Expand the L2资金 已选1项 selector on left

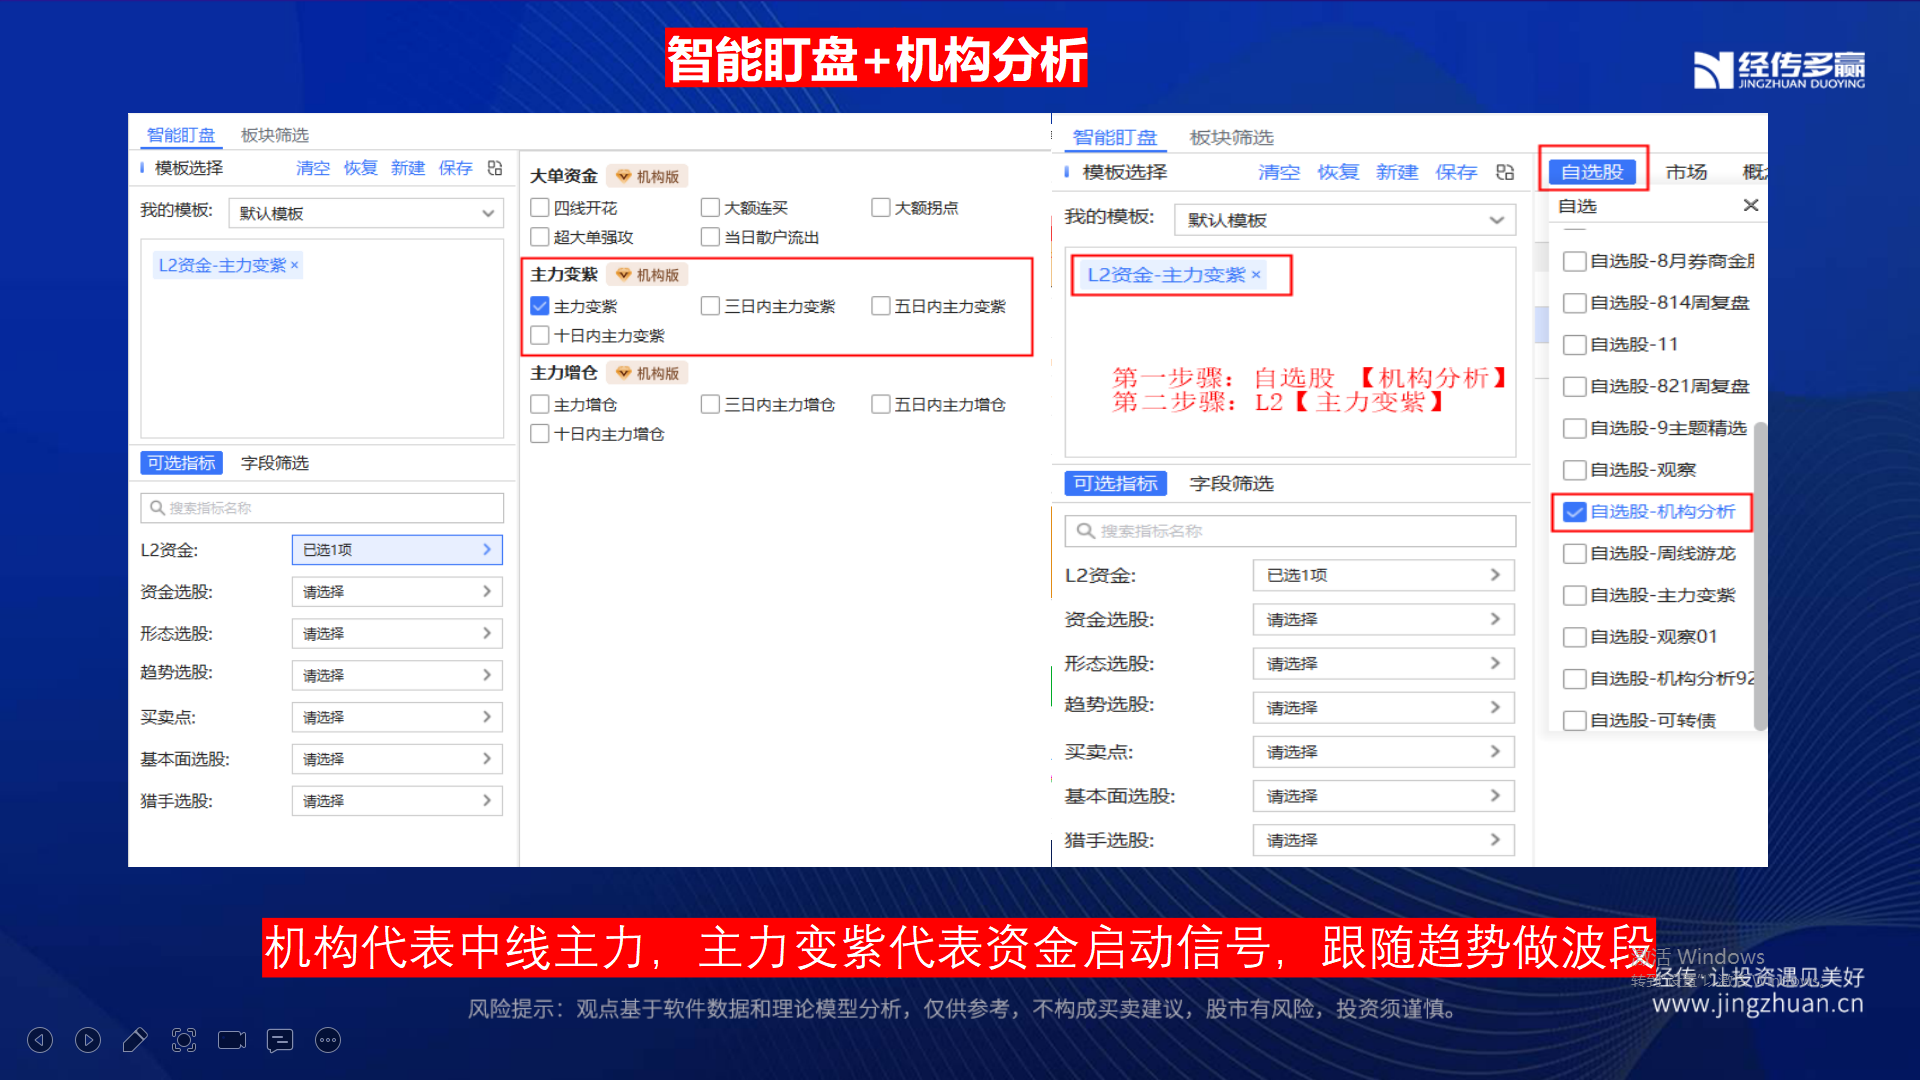(397, 550)
